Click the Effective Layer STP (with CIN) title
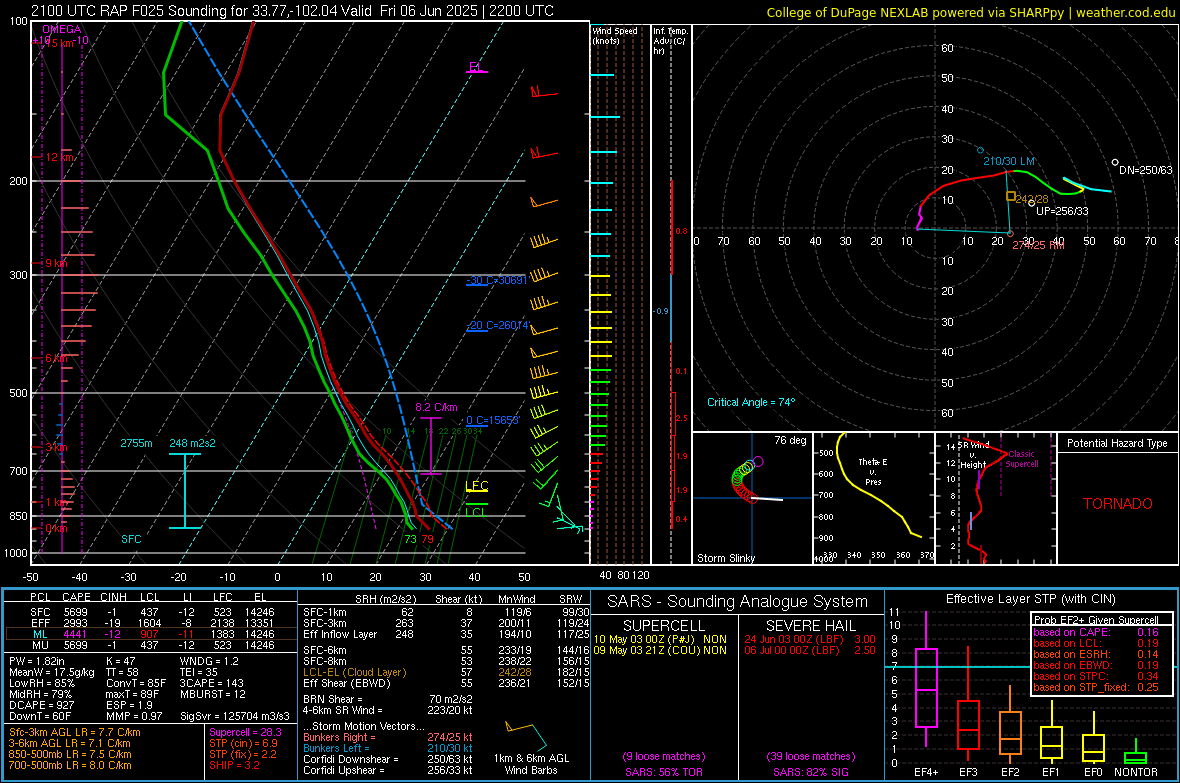Screen dimensions: 1180x783 pos(1030,599)
